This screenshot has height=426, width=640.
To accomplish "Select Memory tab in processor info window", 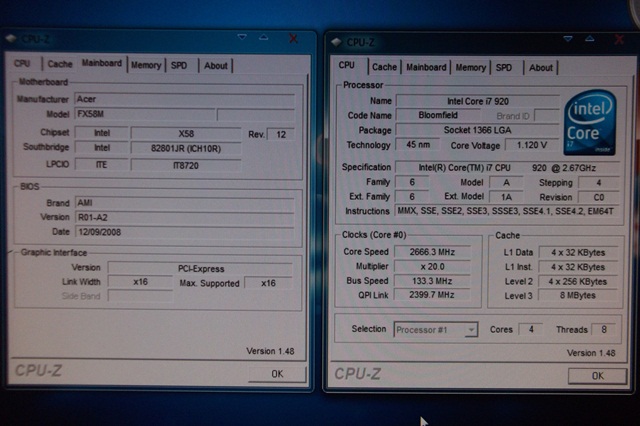I will 471,68.
